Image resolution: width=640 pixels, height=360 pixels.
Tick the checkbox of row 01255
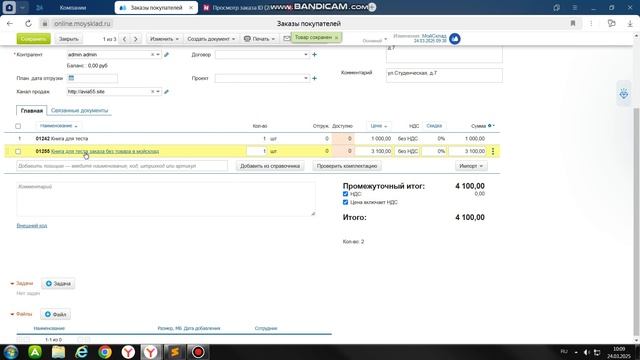[x=18, y=151]
